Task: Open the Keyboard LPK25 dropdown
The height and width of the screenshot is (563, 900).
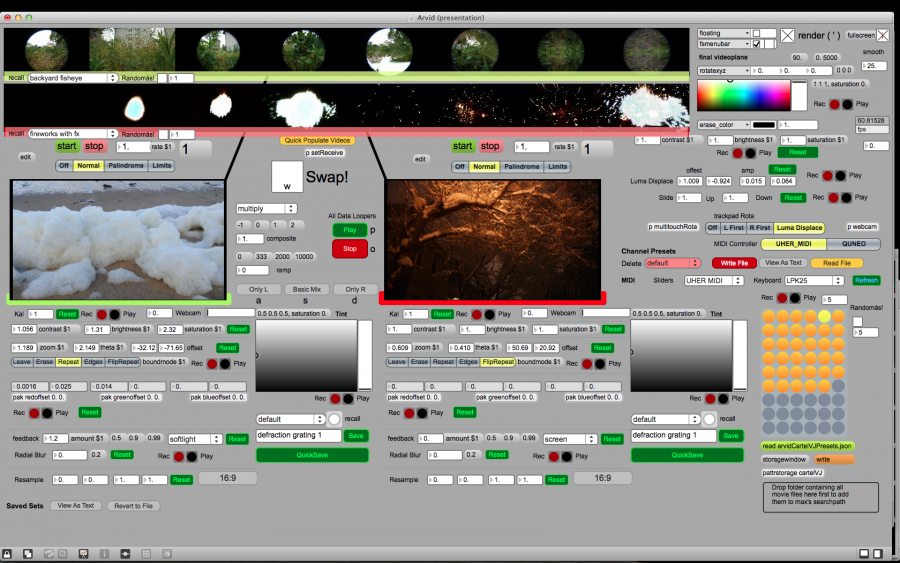Action: click(814, 281)
